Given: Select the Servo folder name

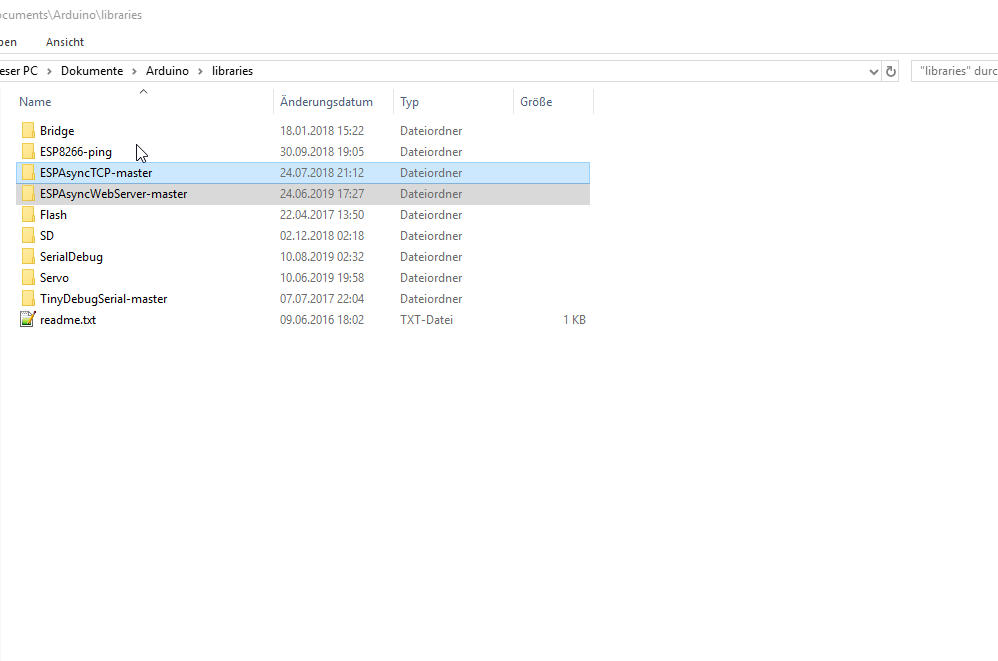Looking at the screenshot, I should [54, 277].
